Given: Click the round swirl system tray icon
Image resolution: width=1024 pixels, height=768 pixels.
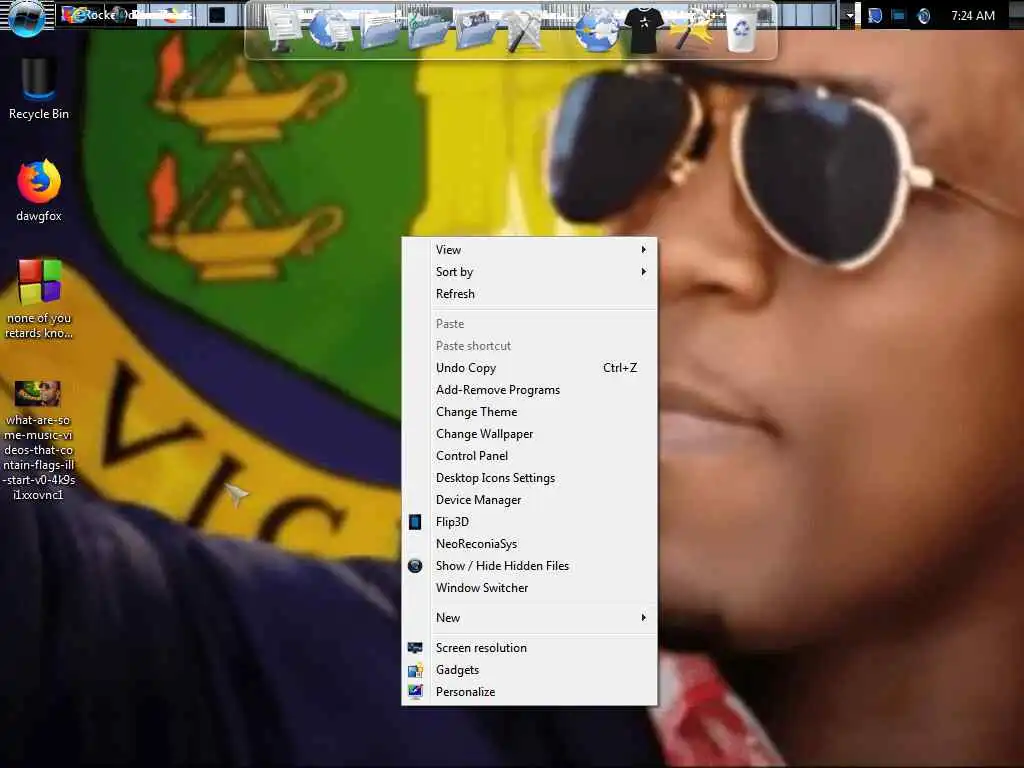Looking at the screenshot, I should point(923,16).
